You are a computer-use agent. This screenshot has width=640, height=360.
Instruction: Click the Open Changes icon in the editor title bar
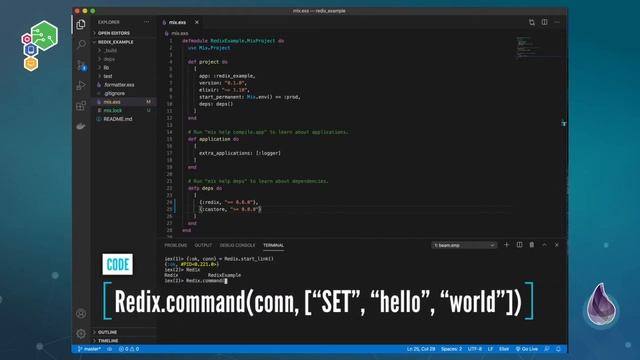point(531,22)
